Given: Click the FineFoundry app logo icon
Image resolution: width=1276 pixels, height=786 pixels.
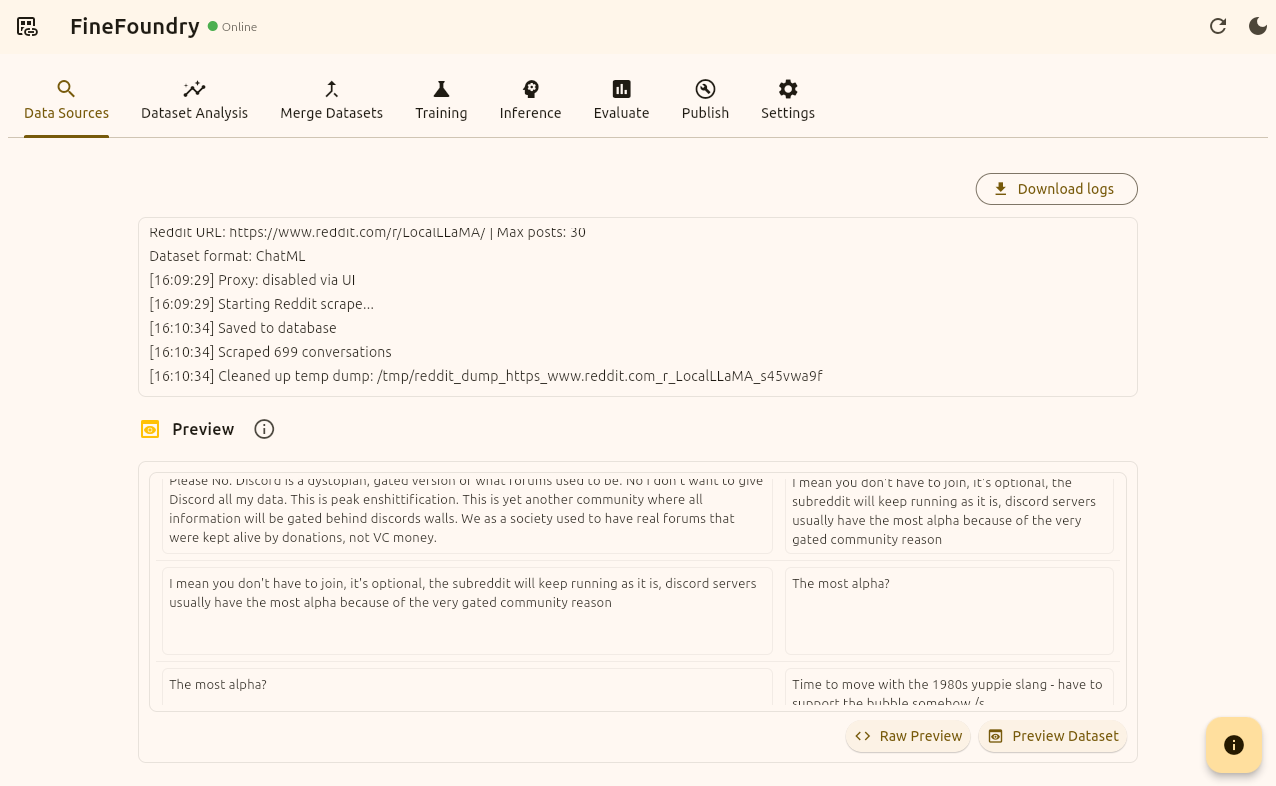Looking at the screenshot, I should 27,27.
